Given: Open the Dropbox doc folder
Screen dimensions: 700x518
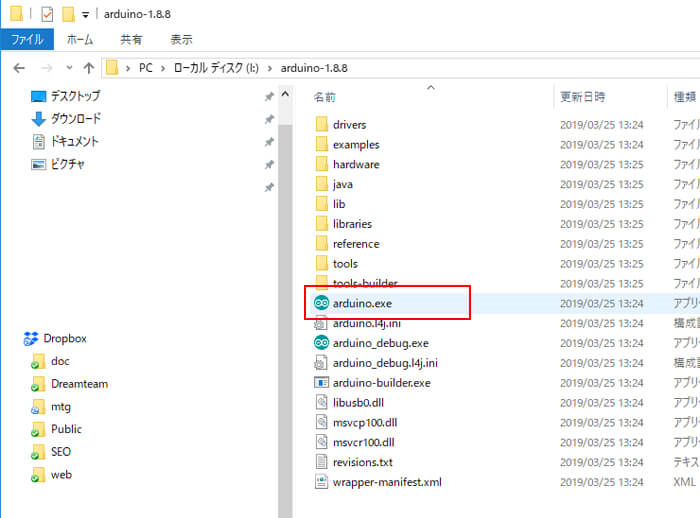Looking at the screenshot, I should [x=50, y=361].
